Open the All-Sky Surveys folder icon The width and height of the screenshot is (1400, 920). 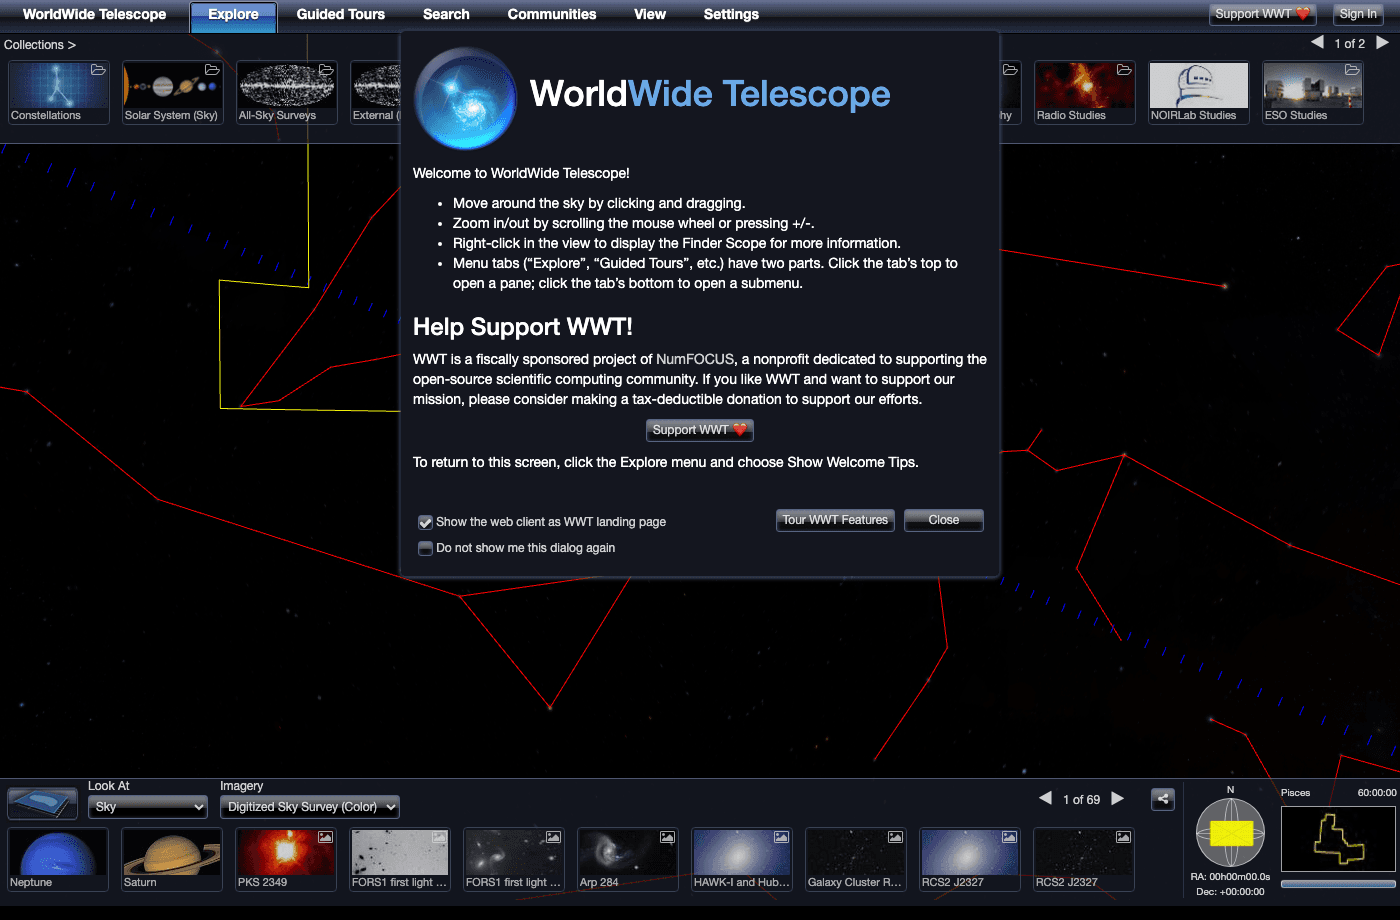coord(325,70)
